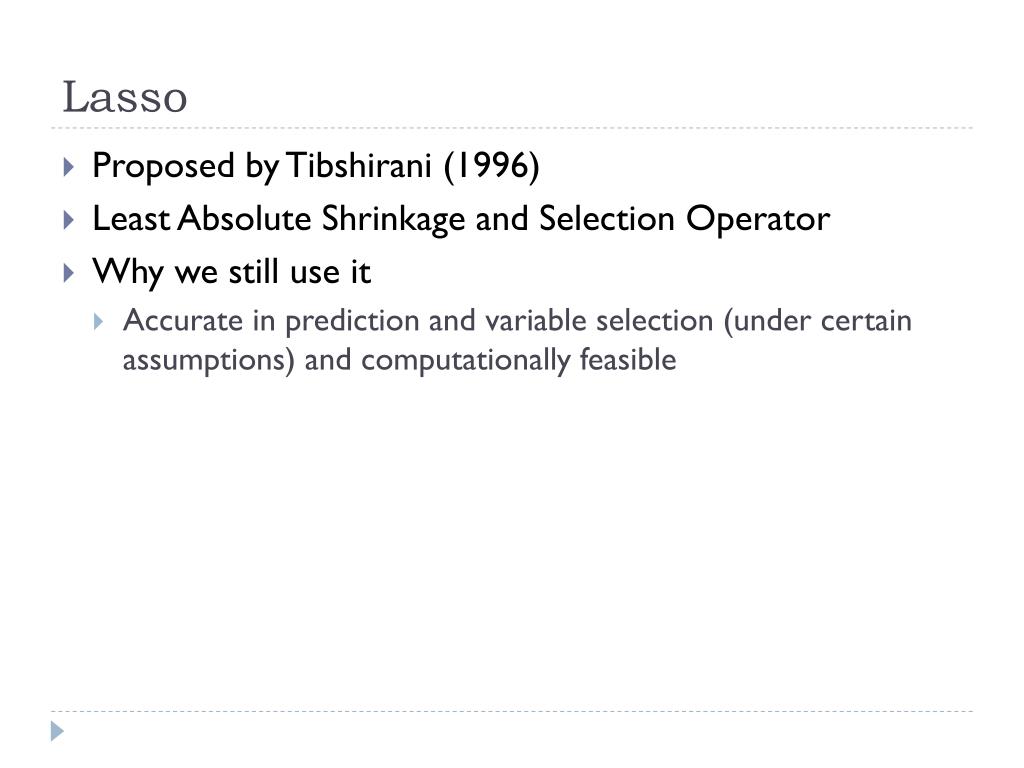This screenshot has width=1024, height=768.
Task: Click the phrase computationally feasible
Action: tap(519, 360)
